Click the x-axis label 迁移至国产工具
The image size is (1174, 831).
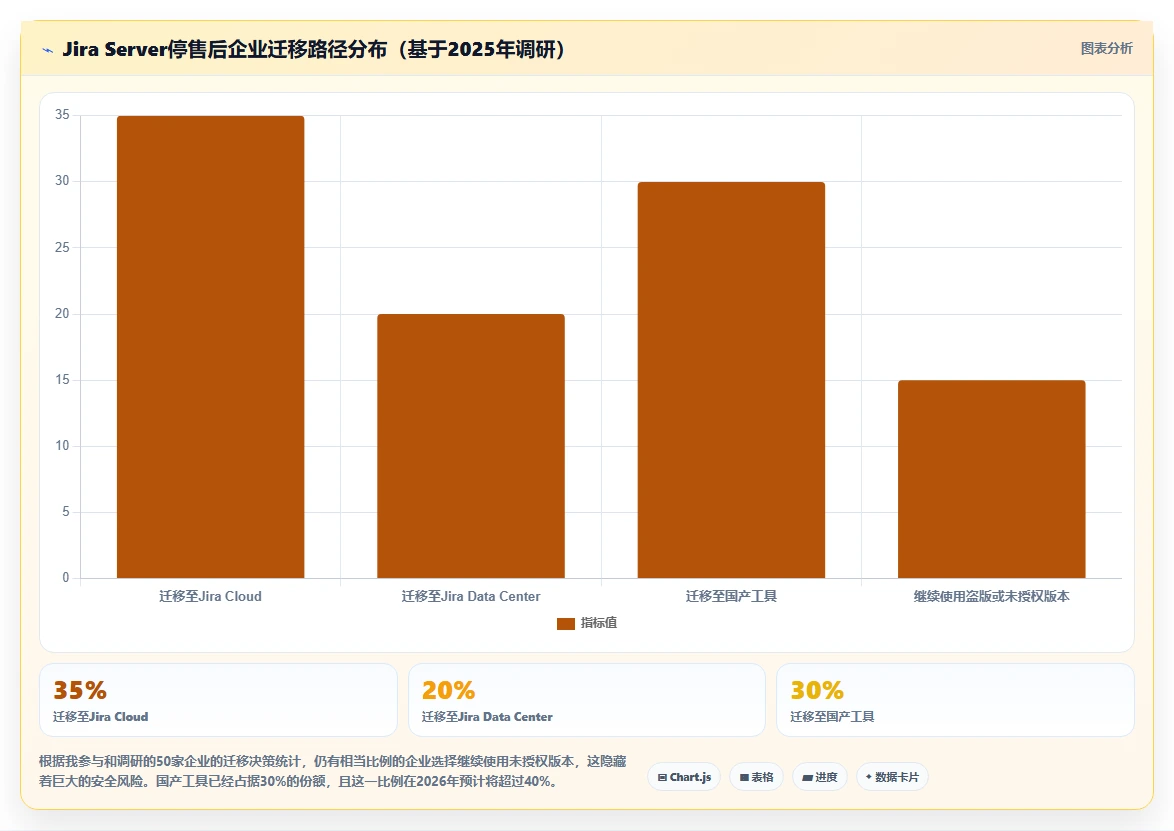coord(732,597)
